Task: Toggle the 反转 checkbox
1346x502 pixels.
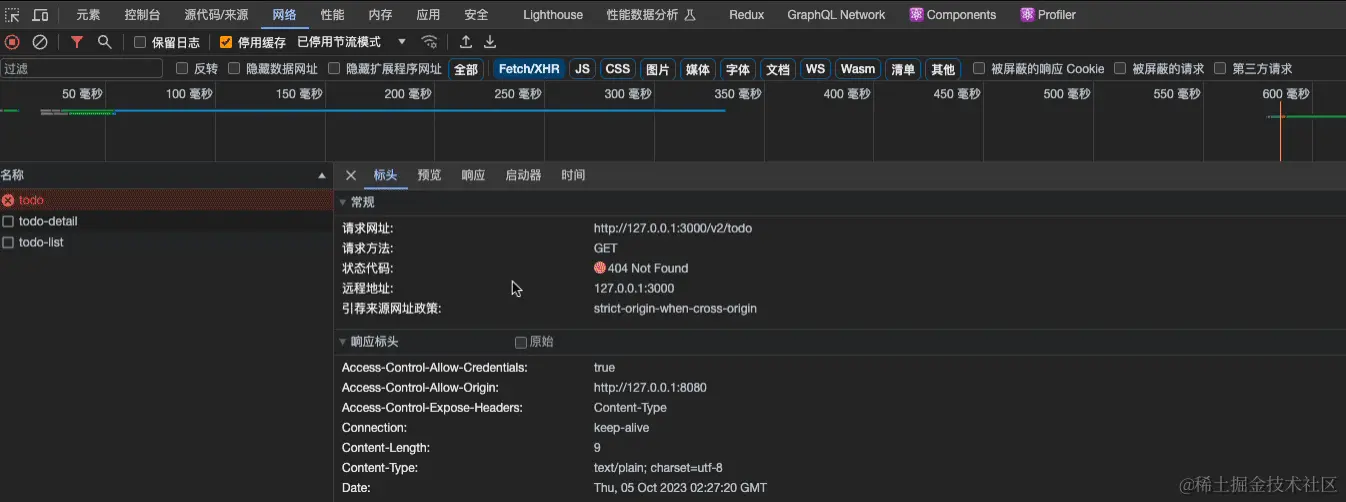Action: click(x=182, y=69)
